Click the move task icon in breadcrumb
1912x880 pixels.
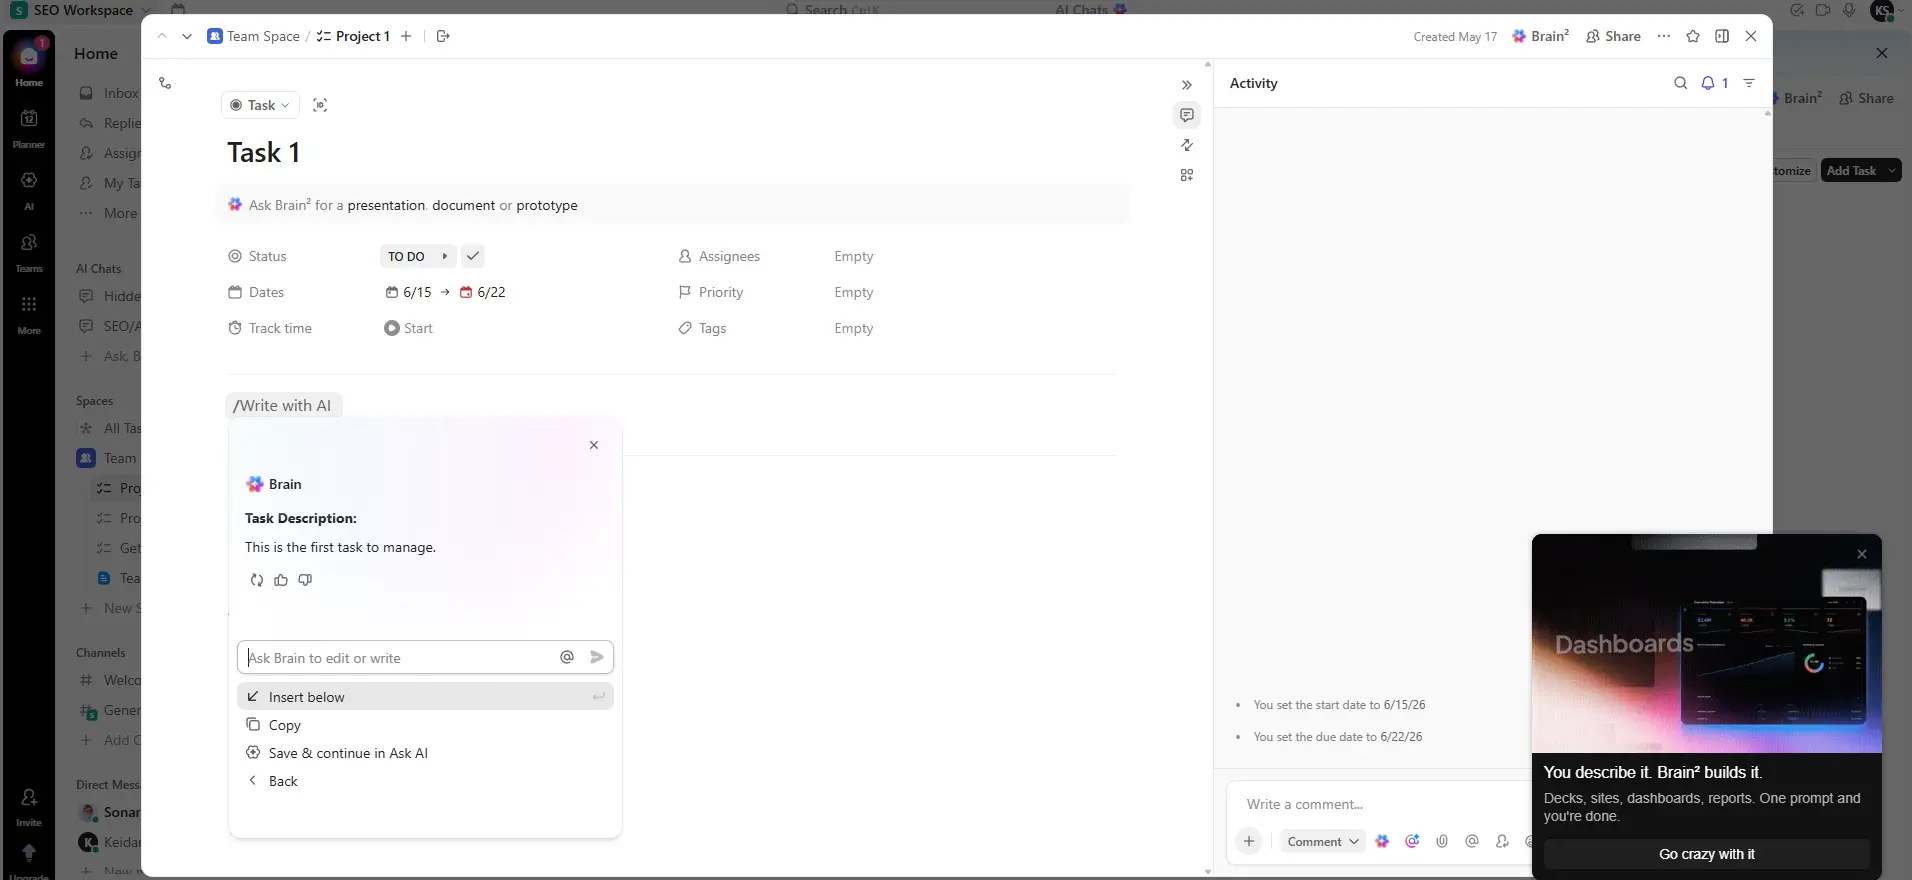pyautogui.click(x=443, y=36)
